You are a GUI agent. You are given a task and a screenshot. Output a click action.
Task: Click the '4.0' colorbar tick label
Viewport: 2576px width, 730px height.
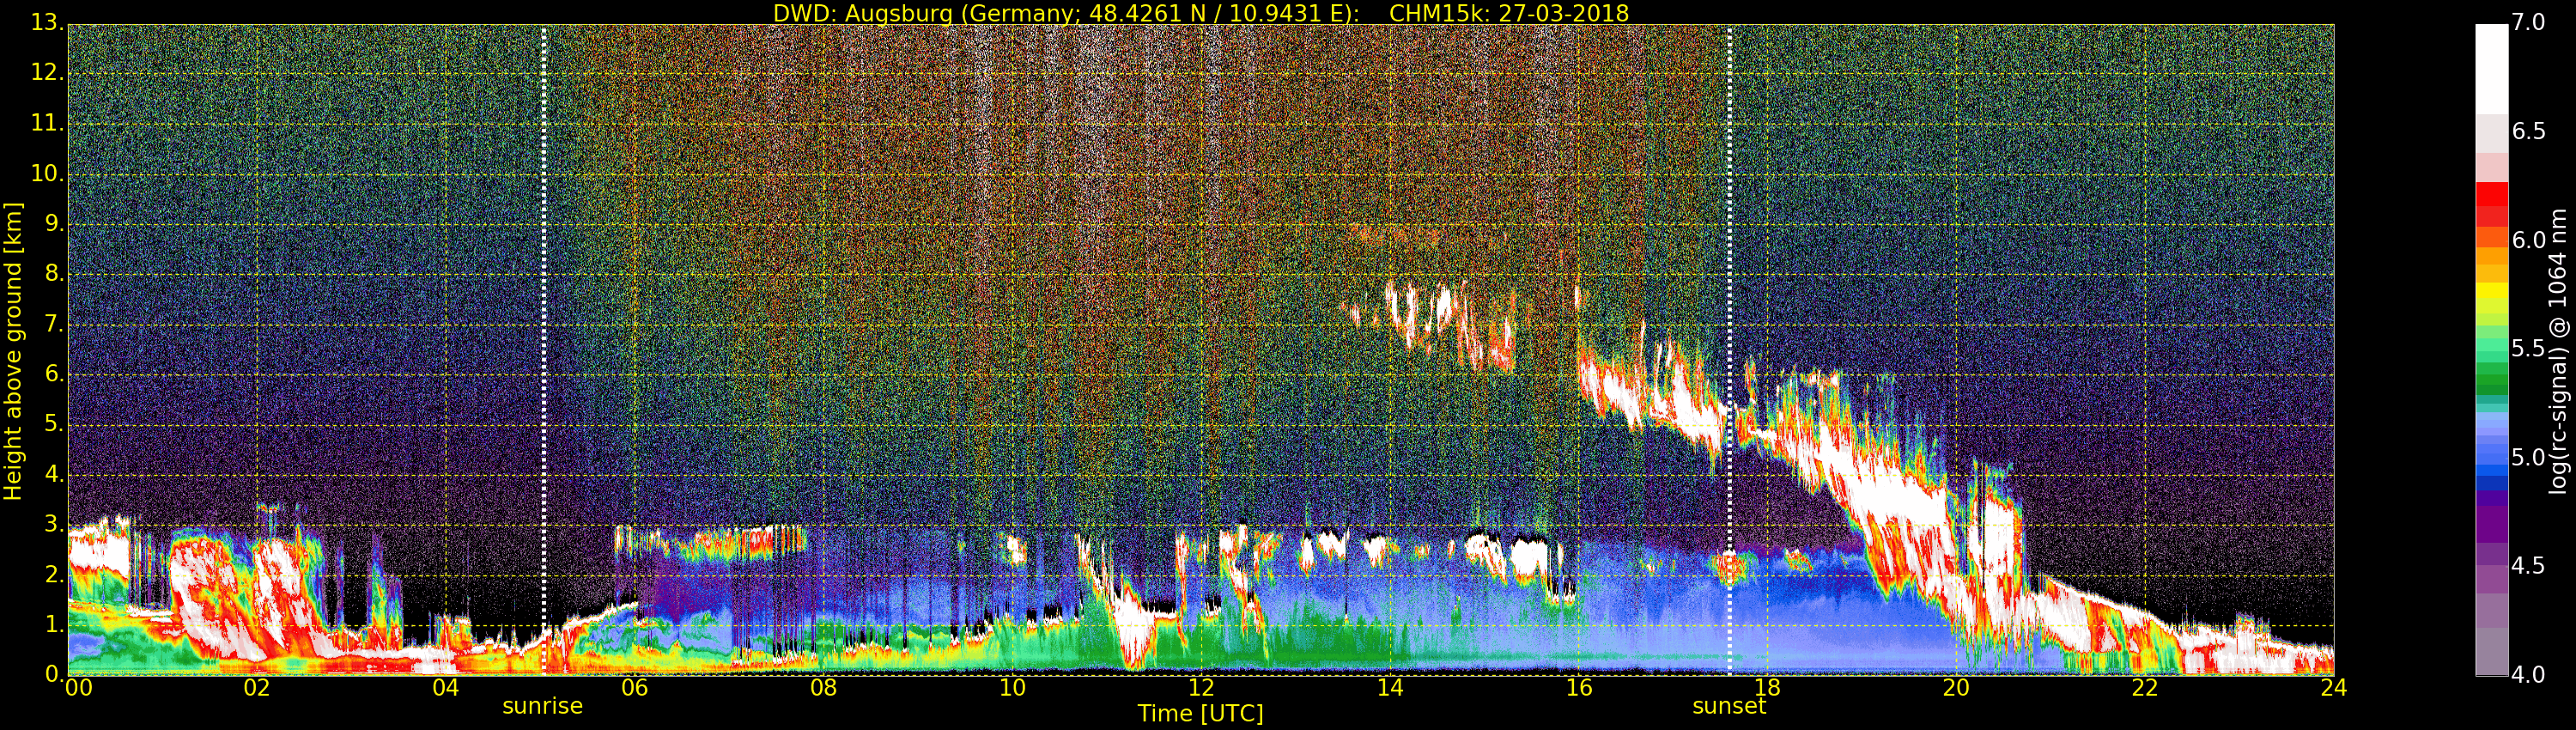point(2528,675)
